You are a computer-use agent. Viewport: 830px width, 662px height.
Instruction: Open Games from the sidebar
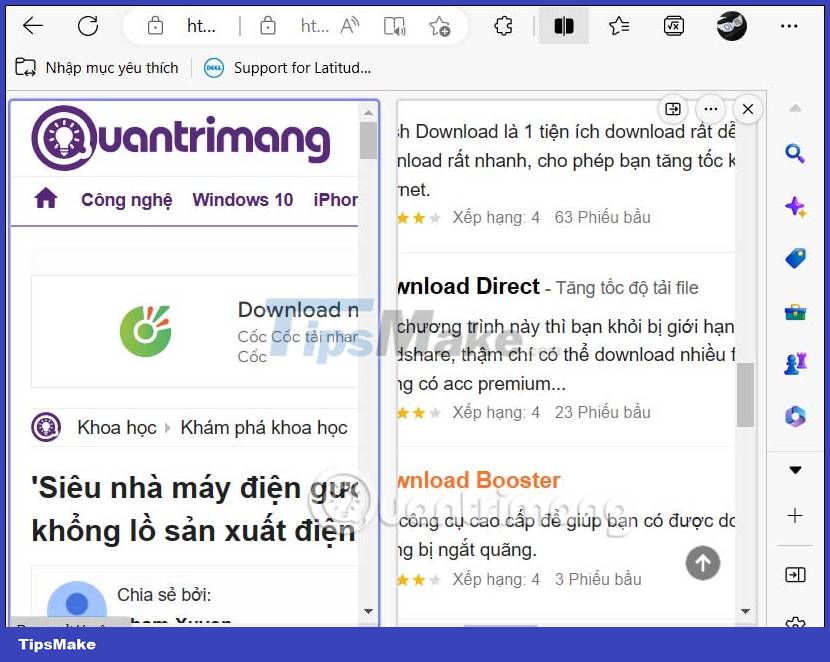[x=795, y=362]
